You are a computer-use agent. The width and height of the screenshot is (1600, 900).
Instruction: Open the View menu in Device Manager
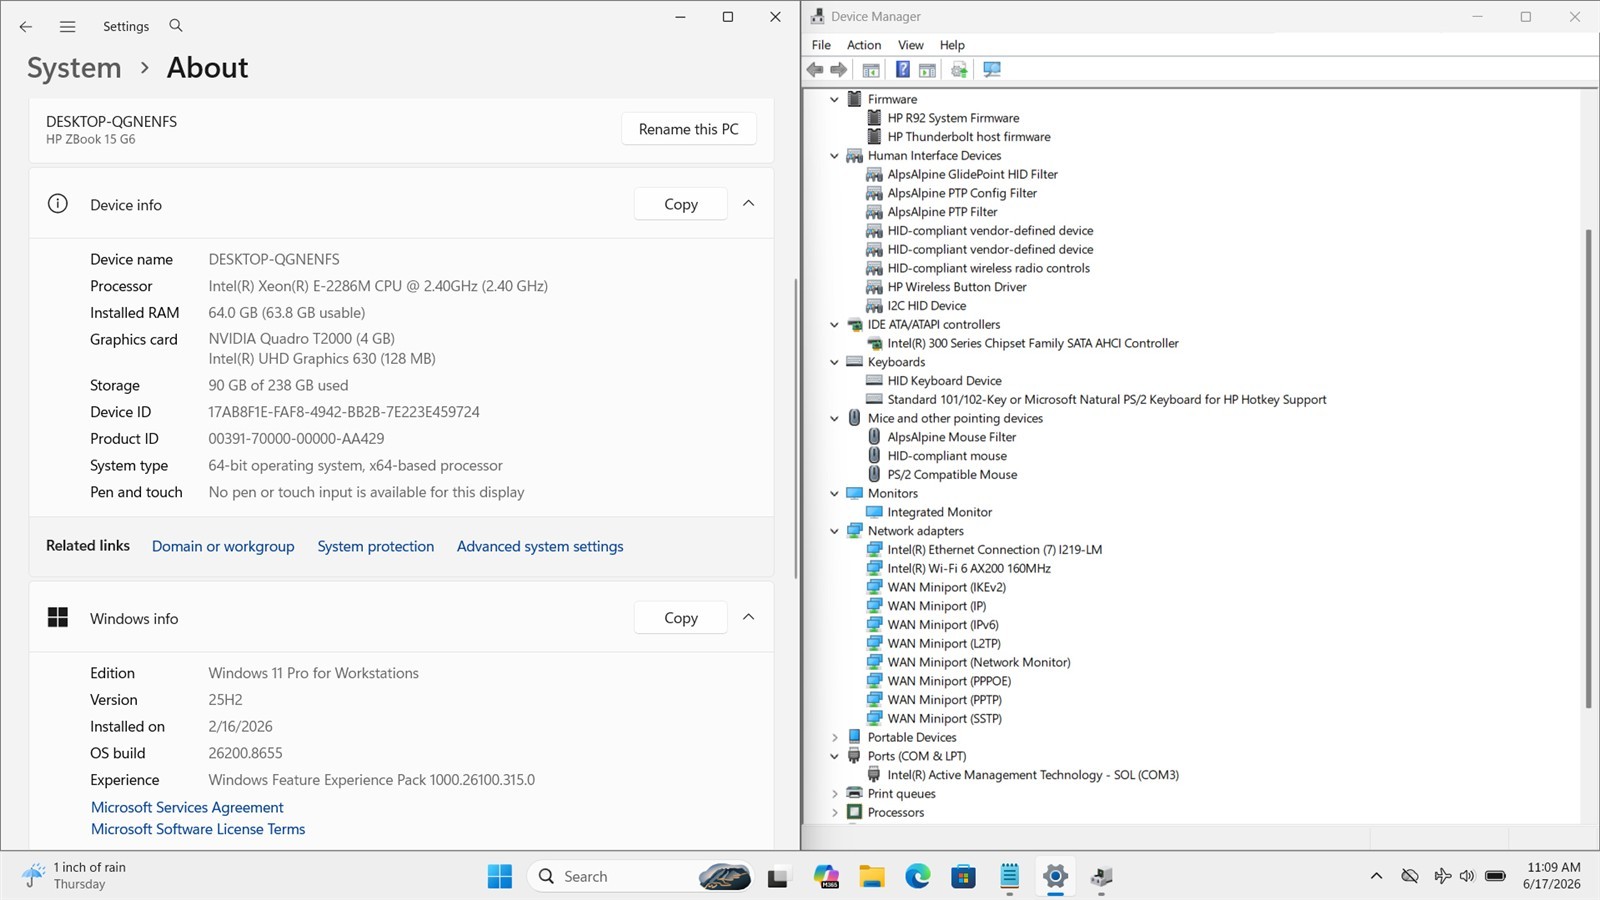coord(911,45)
